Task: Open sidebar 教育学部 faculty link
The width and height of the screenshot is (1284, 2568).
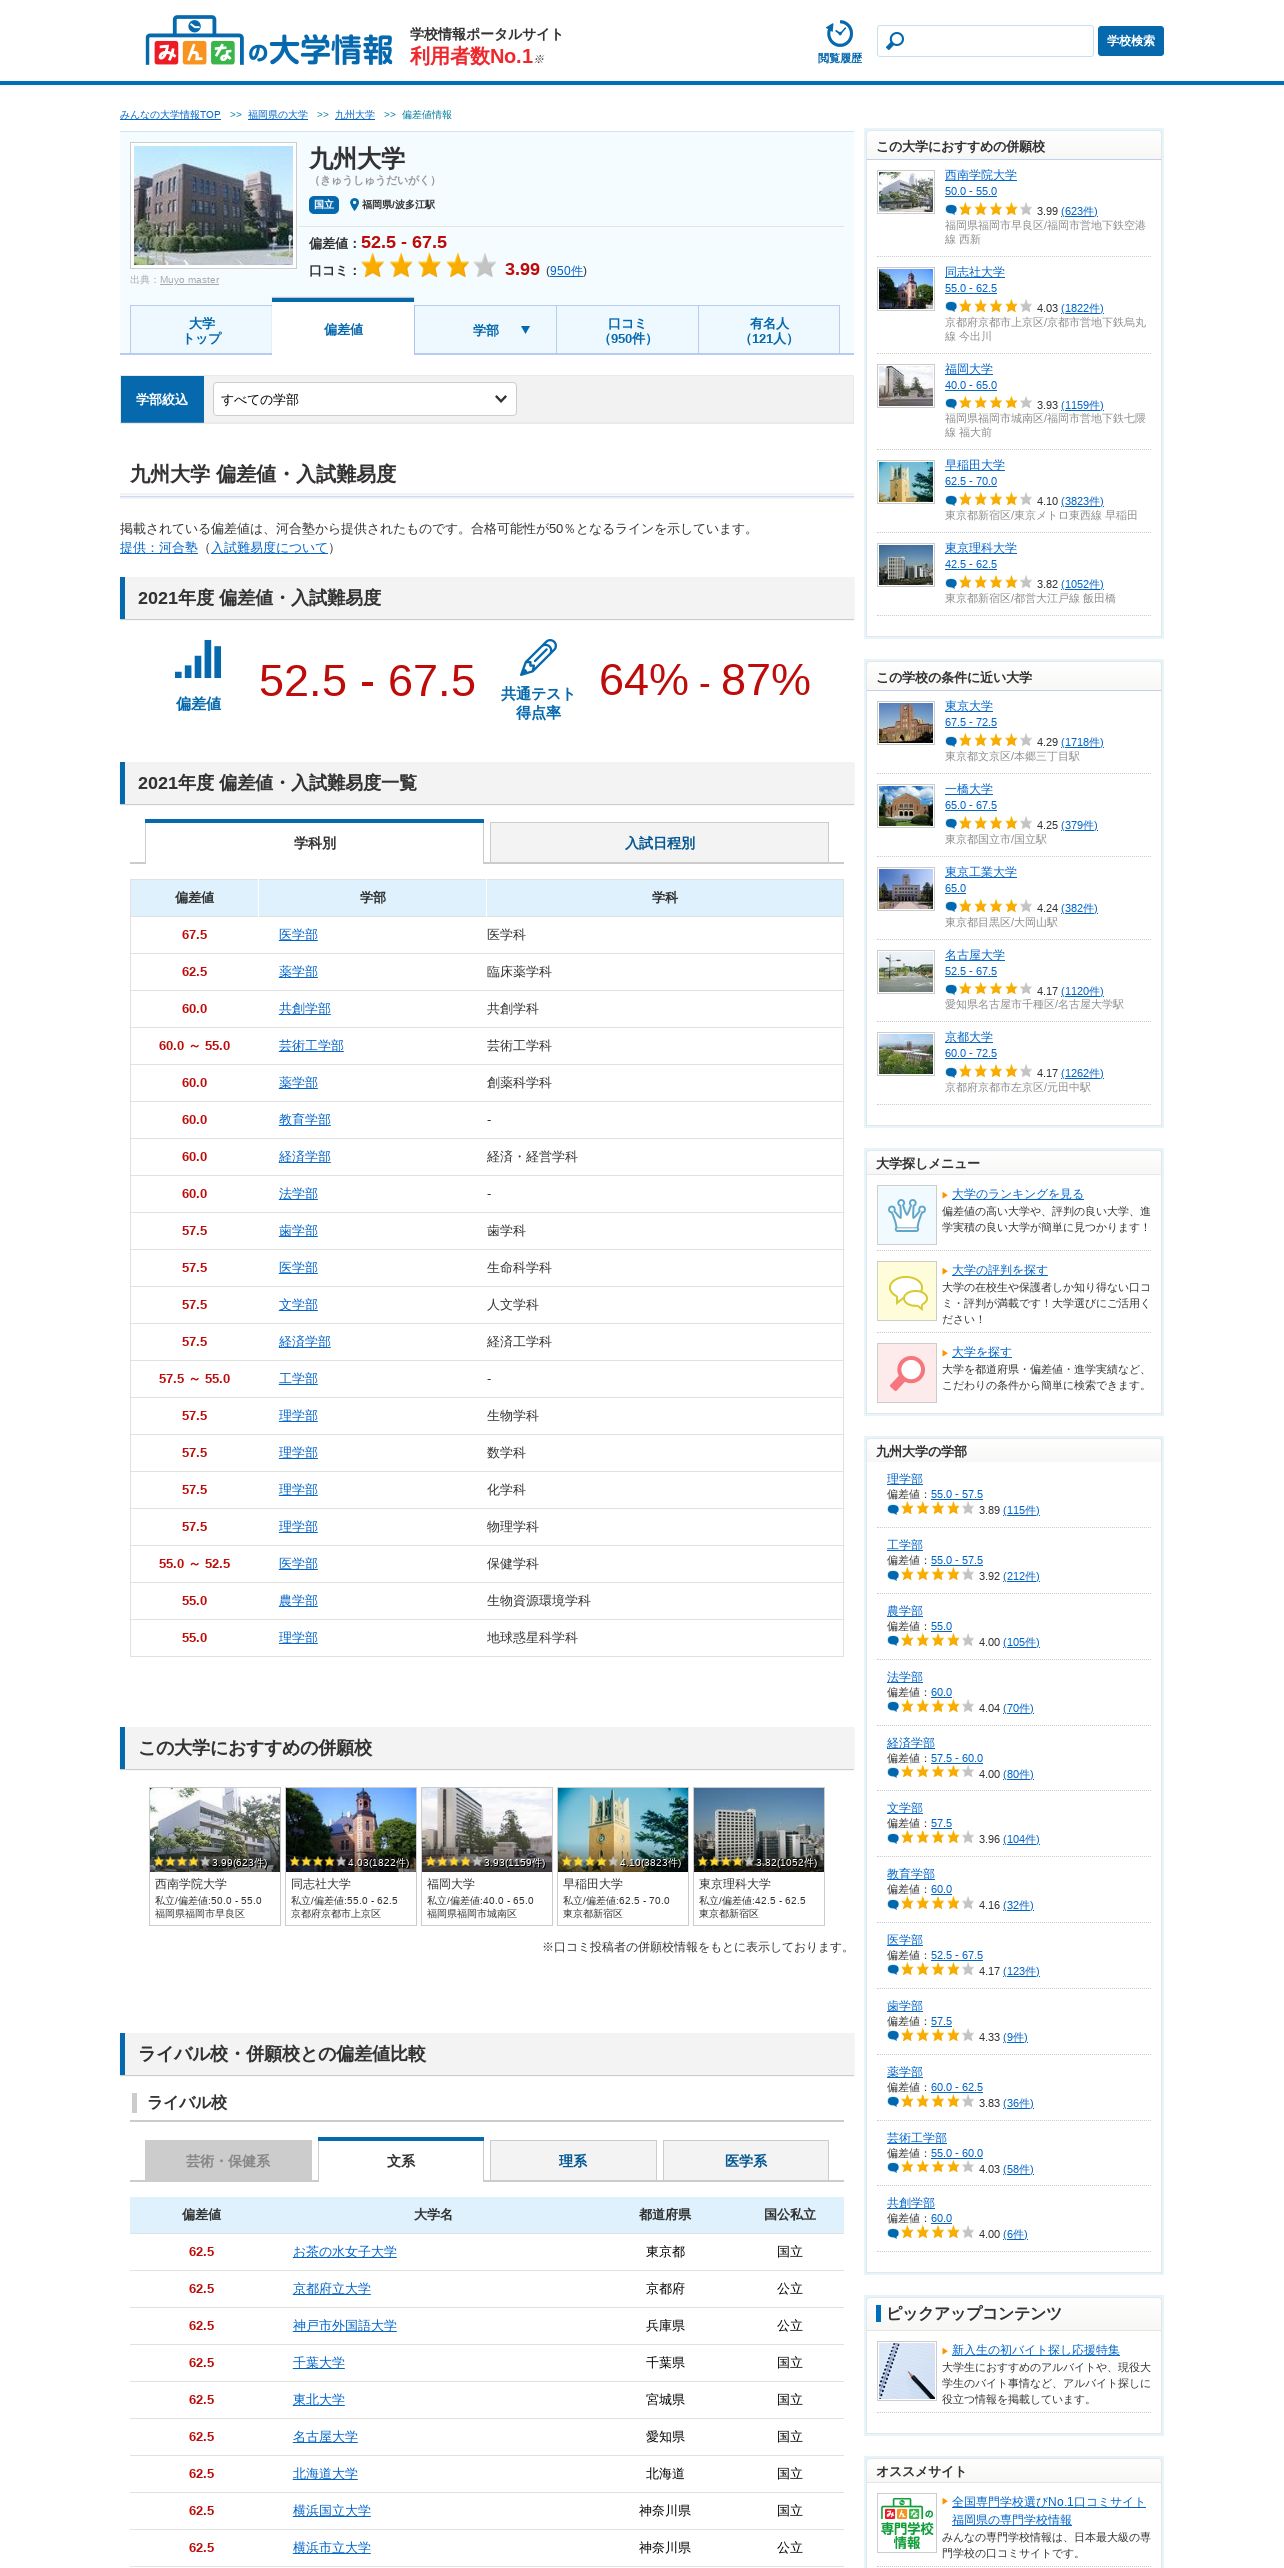Action: (910, 1873)
